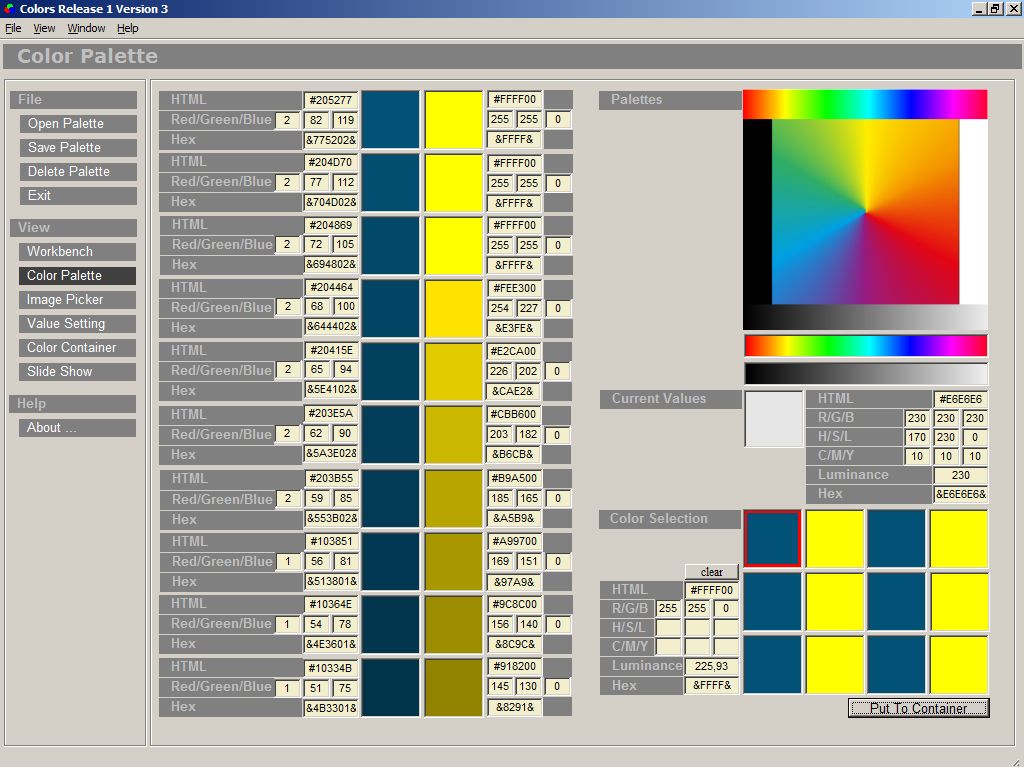The width and height of the screenshot is (1024, 768).
Task: Click Exit in the sidebar
Action: 78,196
